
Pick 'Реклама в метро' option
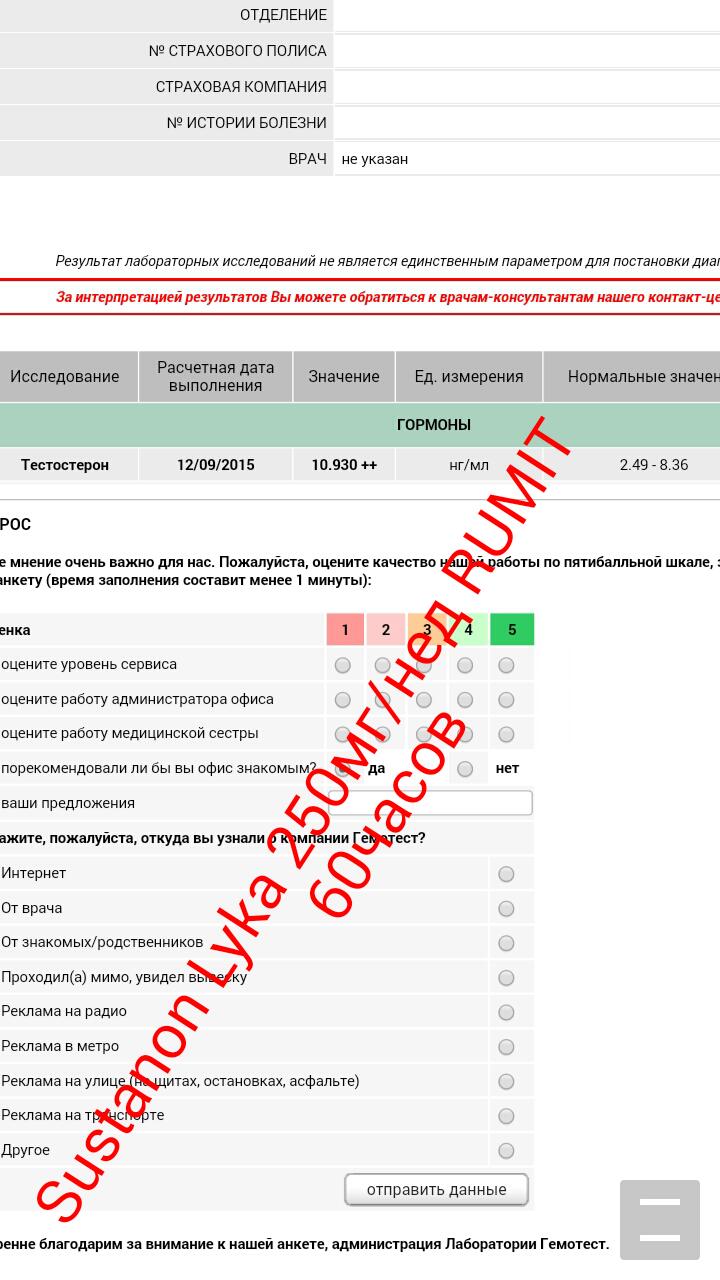click(506, 1047)
